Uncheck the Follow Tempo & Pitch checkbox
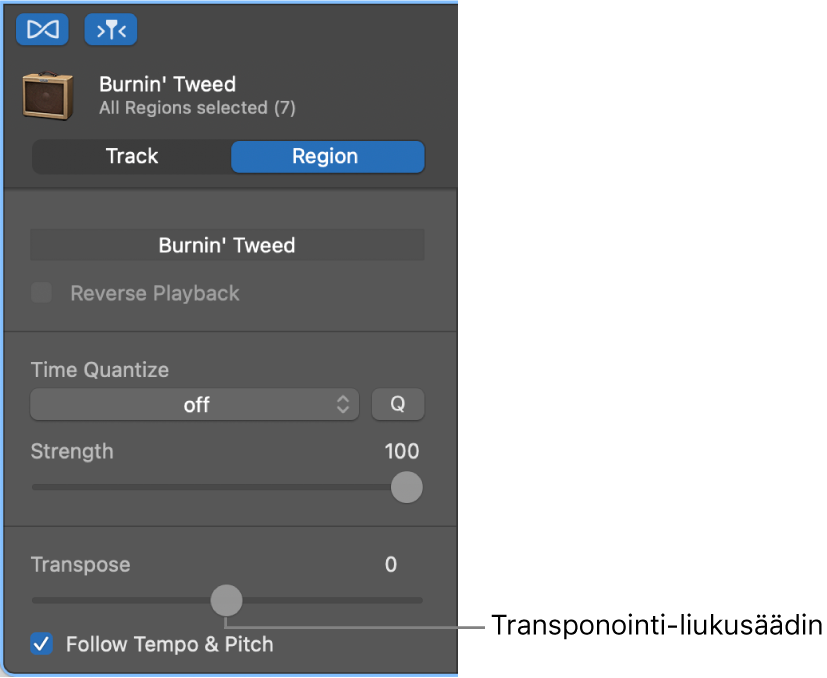The image size is (827, 678). click(42, 644)
